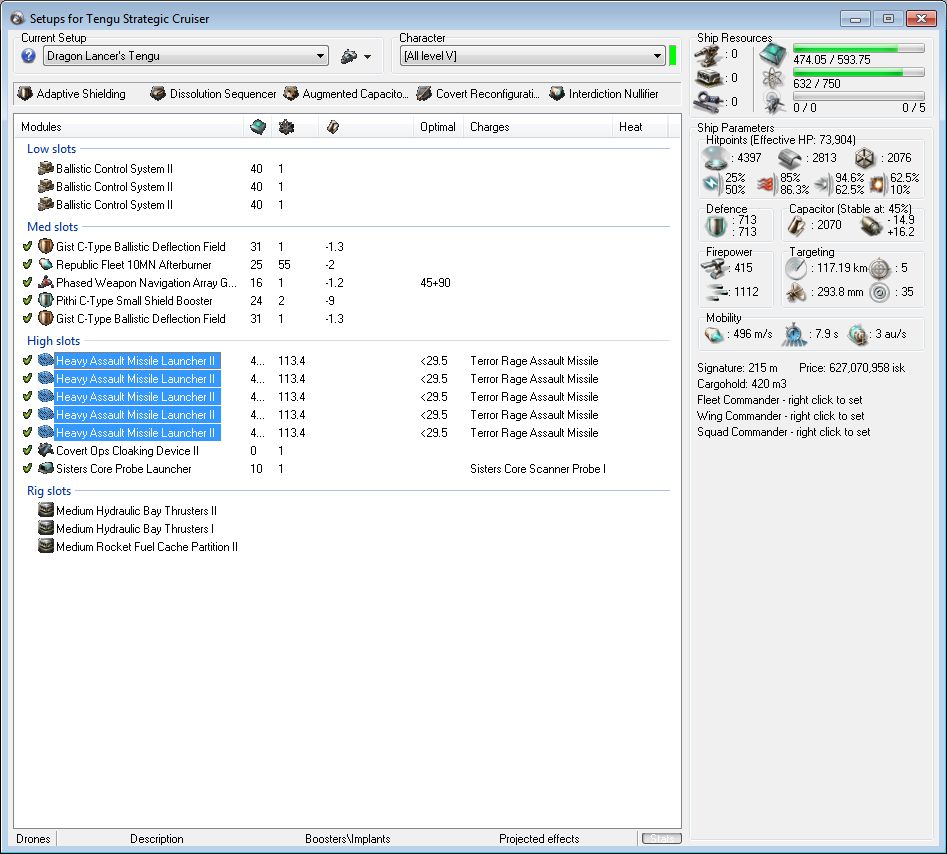Toggle Sisters Core Probe Launcher checkmark
Image resolution: width=947 pixels, height=854 pixels.
27,468
